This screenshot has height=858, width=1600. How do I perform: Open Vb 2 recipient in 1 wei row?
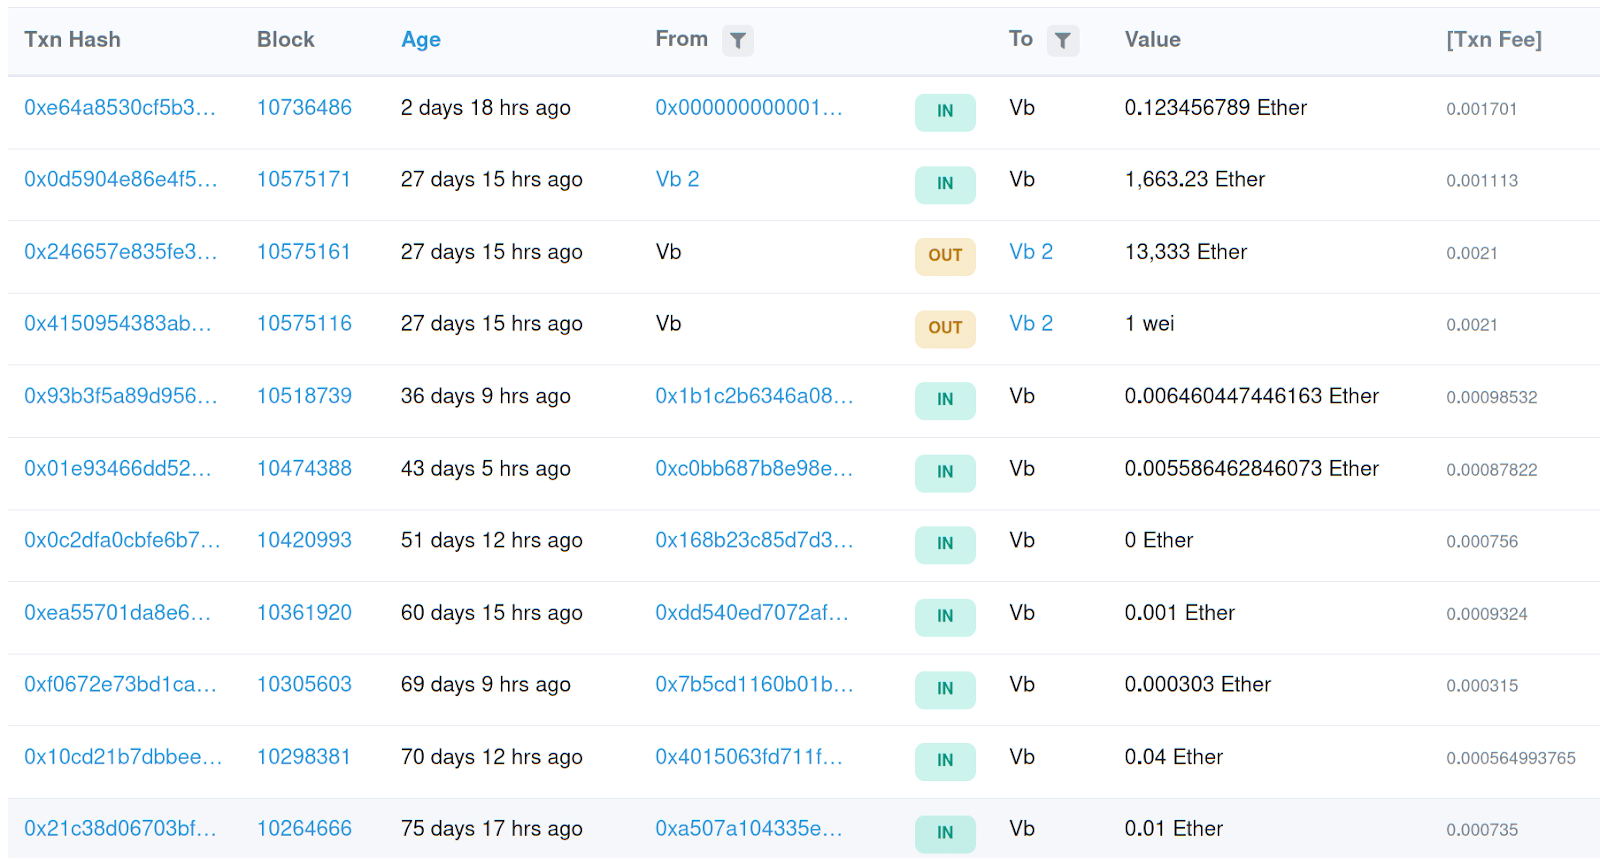(1031, 324)
